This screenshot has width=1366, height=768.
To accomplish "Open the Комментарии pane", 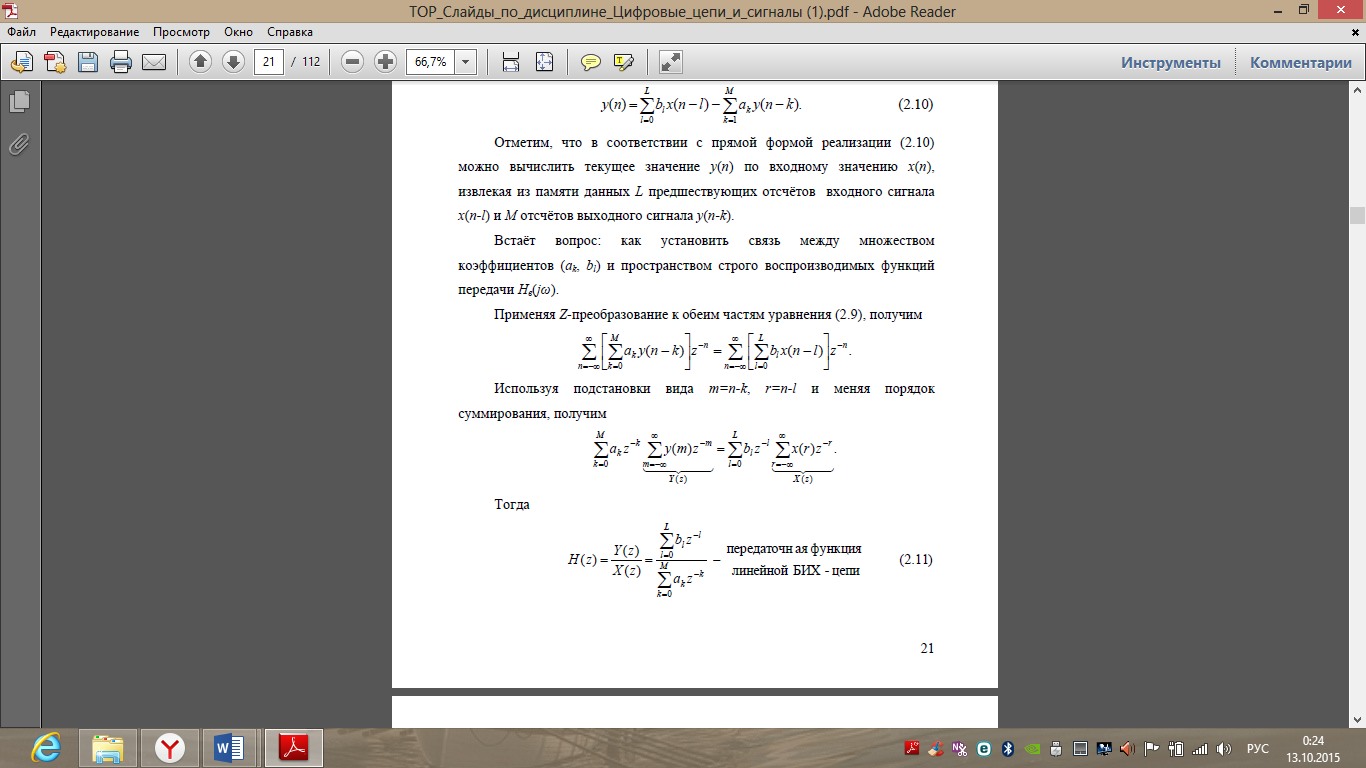I will tap(1300, 62).
